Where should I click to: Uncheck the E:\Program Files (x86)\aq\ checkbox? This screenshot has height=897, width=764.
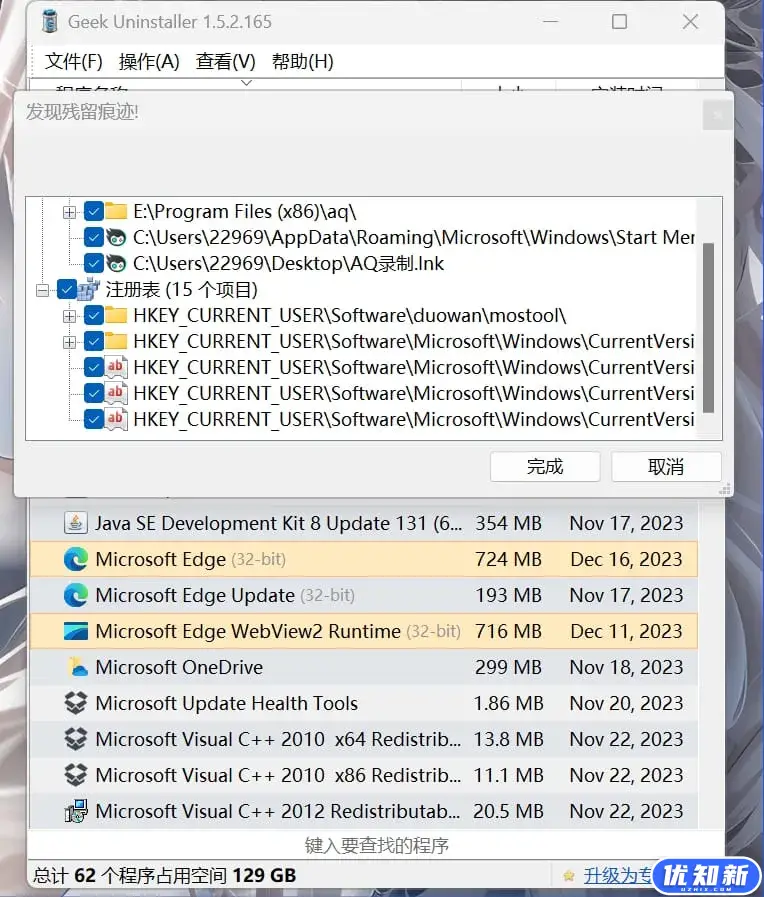(x=94, y=212)
